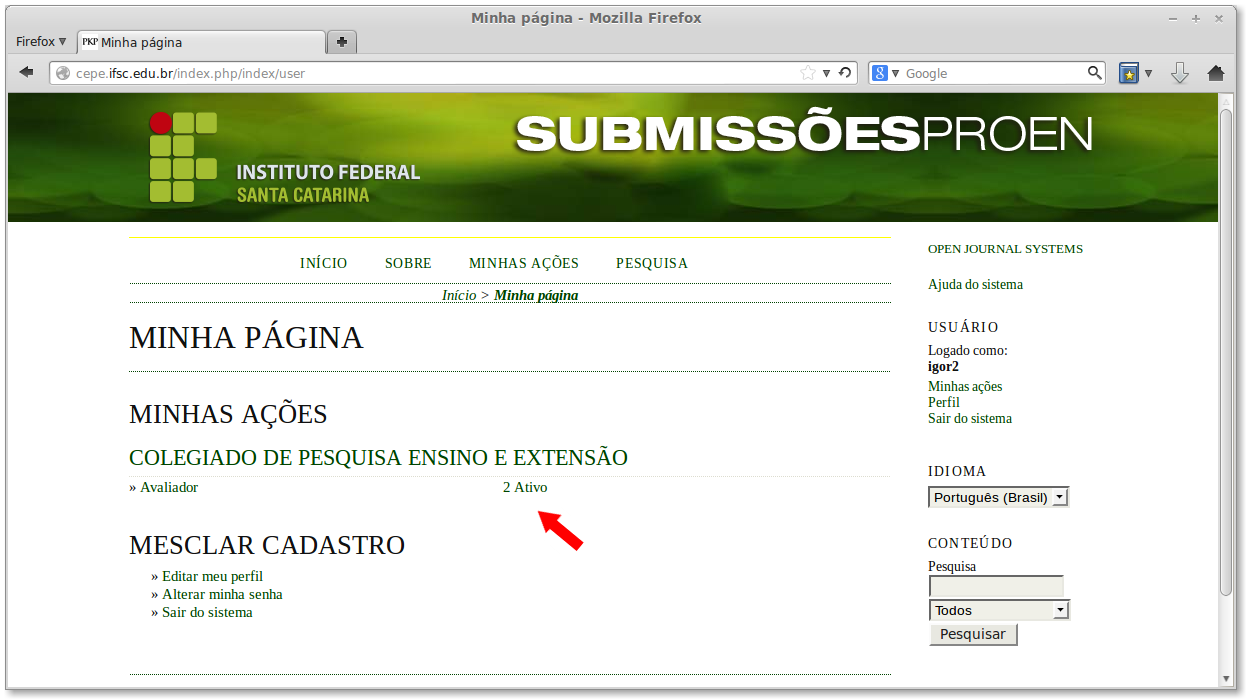Open the Português (Brasil) language dropdown

tap(997, 495)
